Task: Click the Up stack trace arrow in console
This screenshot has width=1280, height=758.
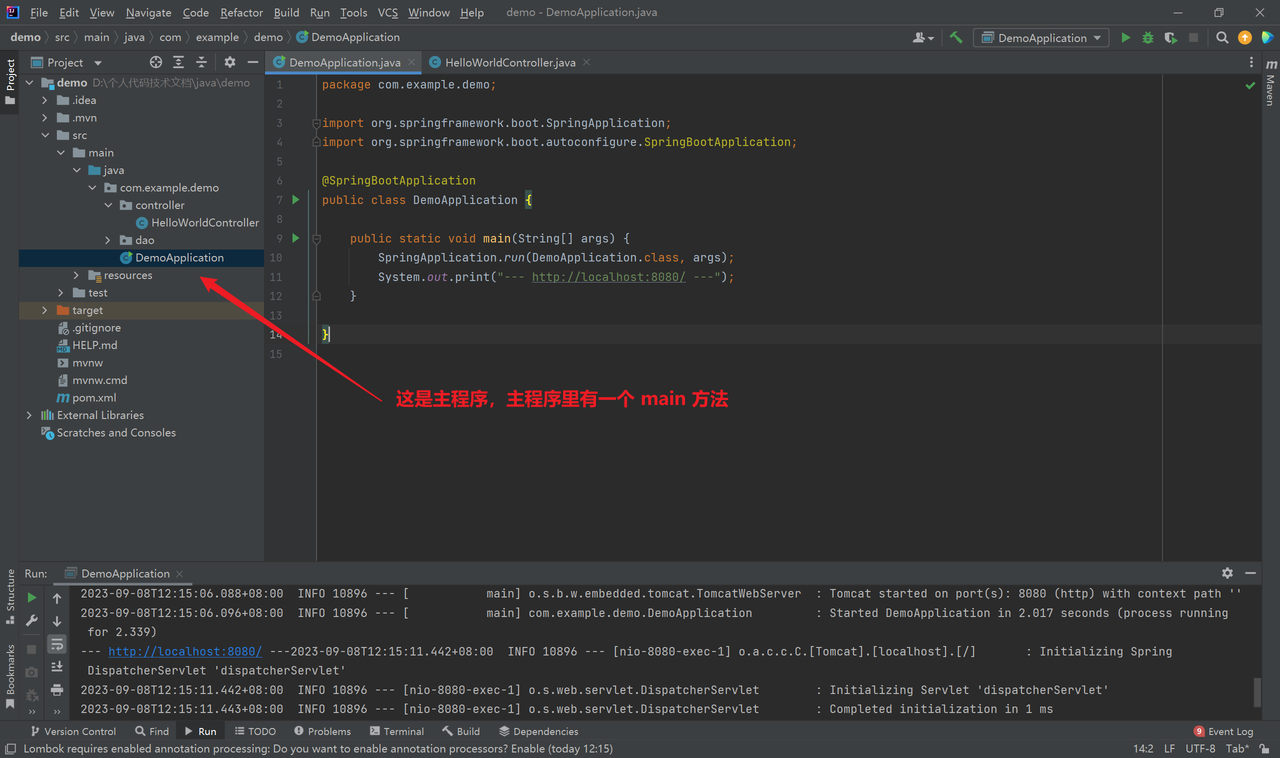Action: coord(57,598)
